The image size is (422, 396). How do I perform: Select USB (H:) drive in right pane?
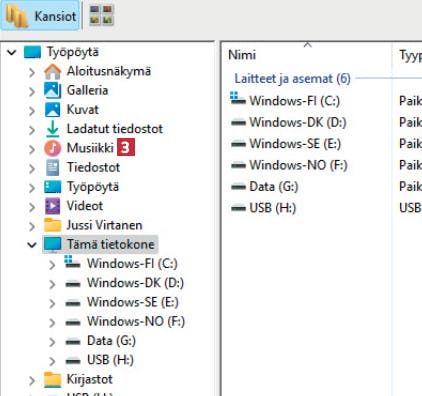pos(264,208)
